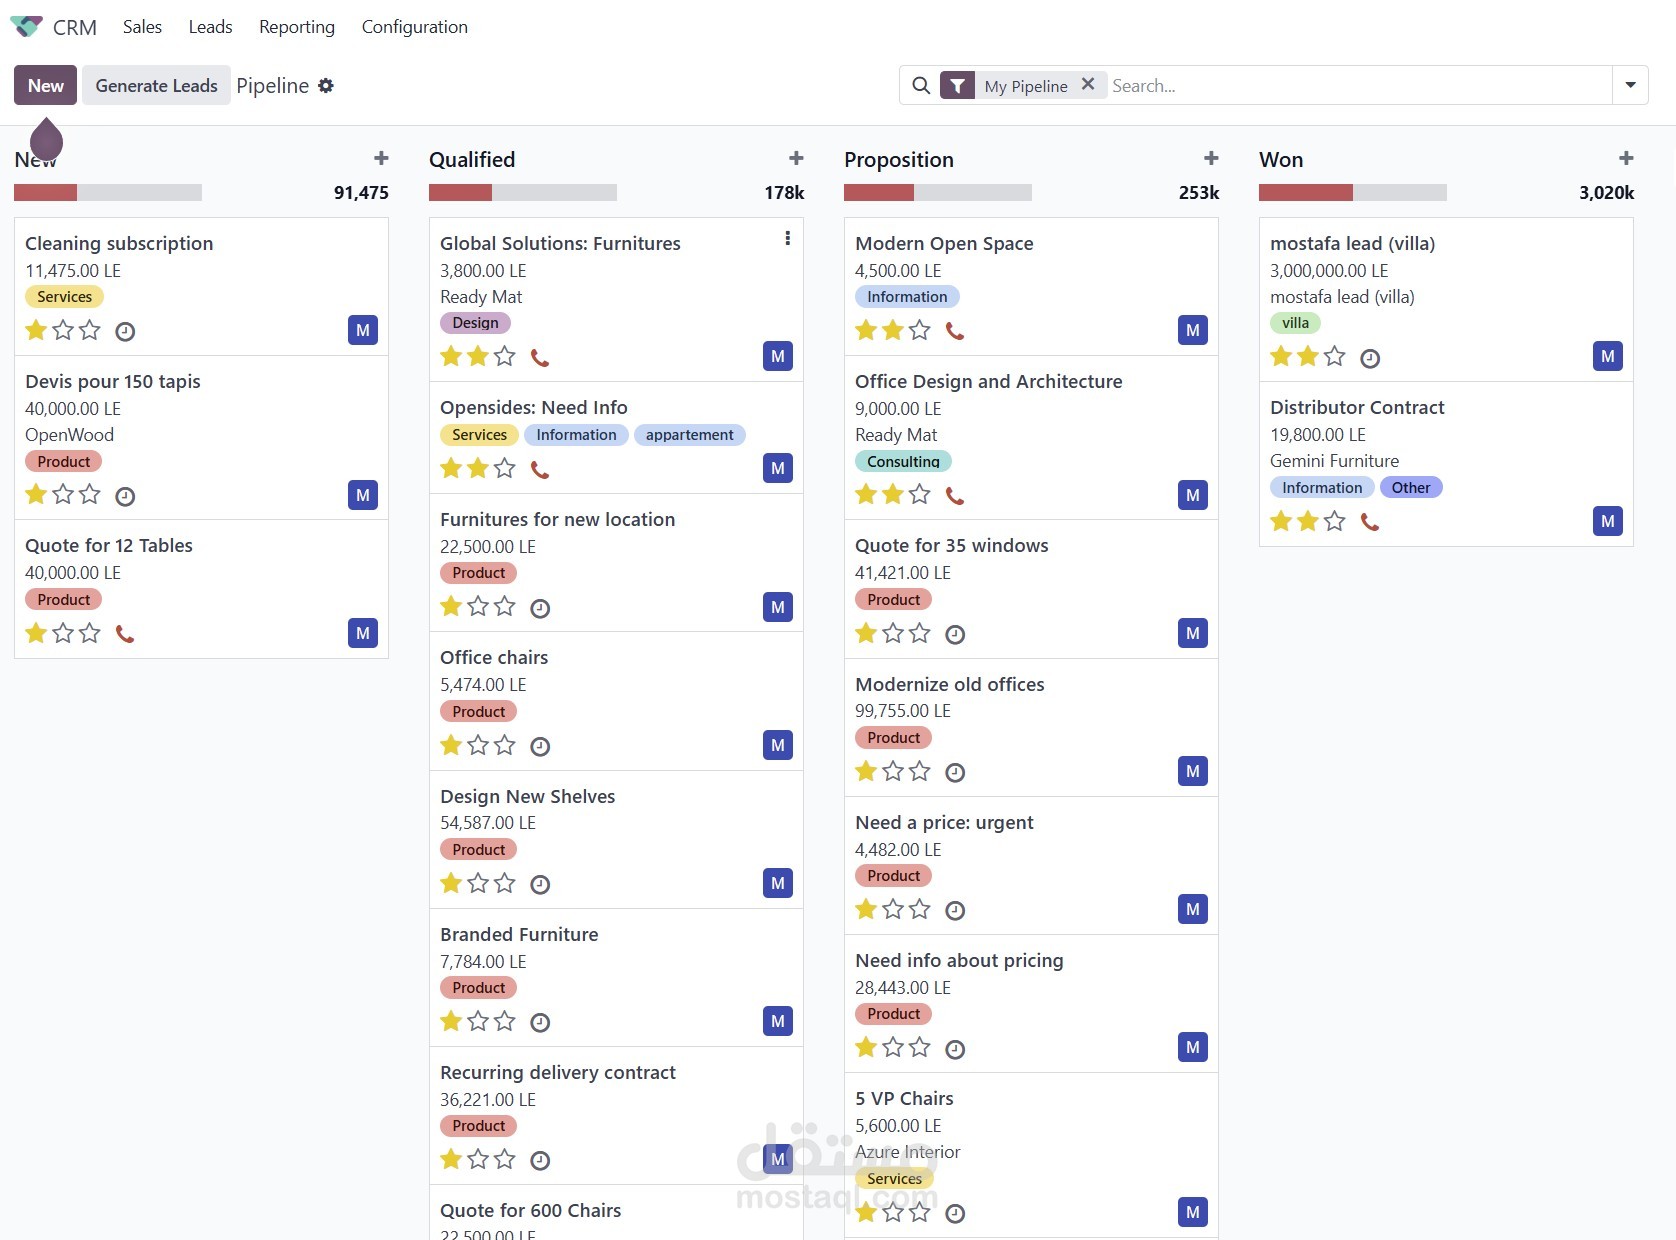Mark Devis pour 150 tapis as starred
This screenshot has height=1240, width=1676.
tap(34, 495)
